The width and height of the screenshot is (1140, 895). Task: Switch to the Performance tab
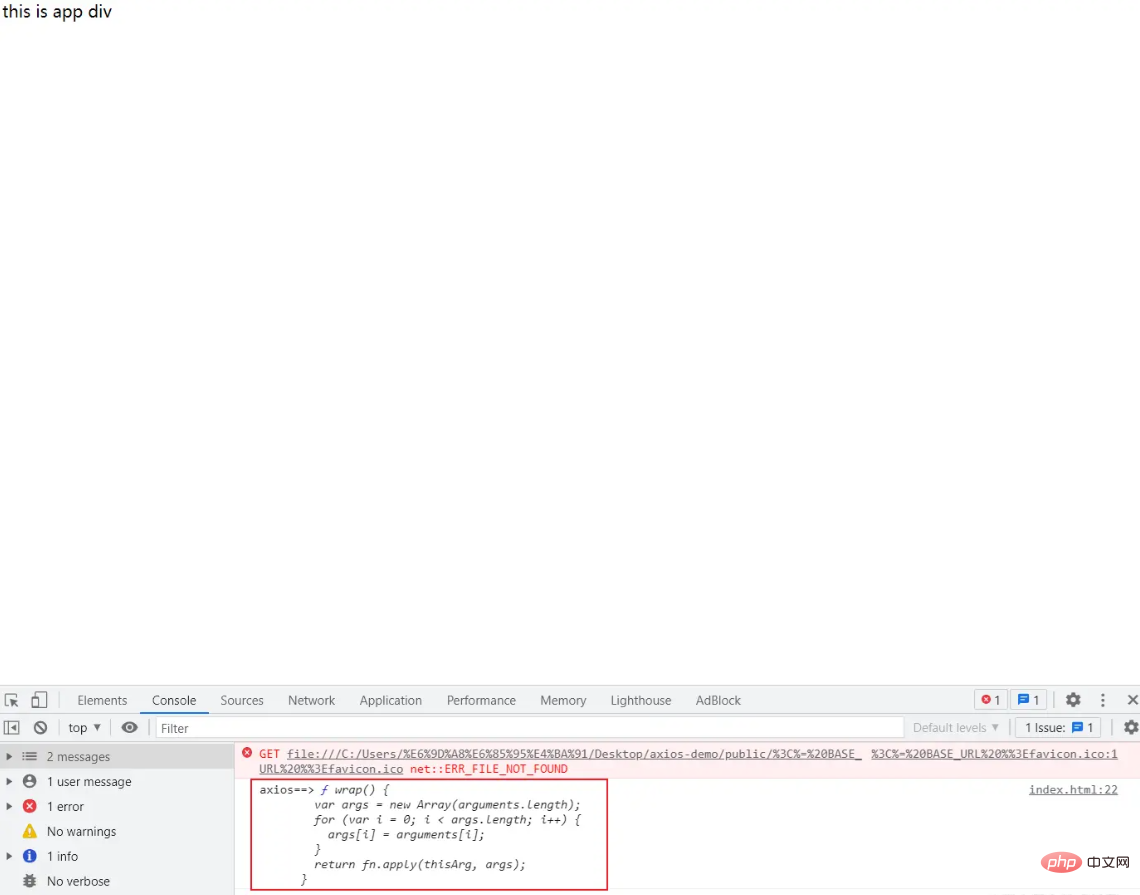pos(481,700)
